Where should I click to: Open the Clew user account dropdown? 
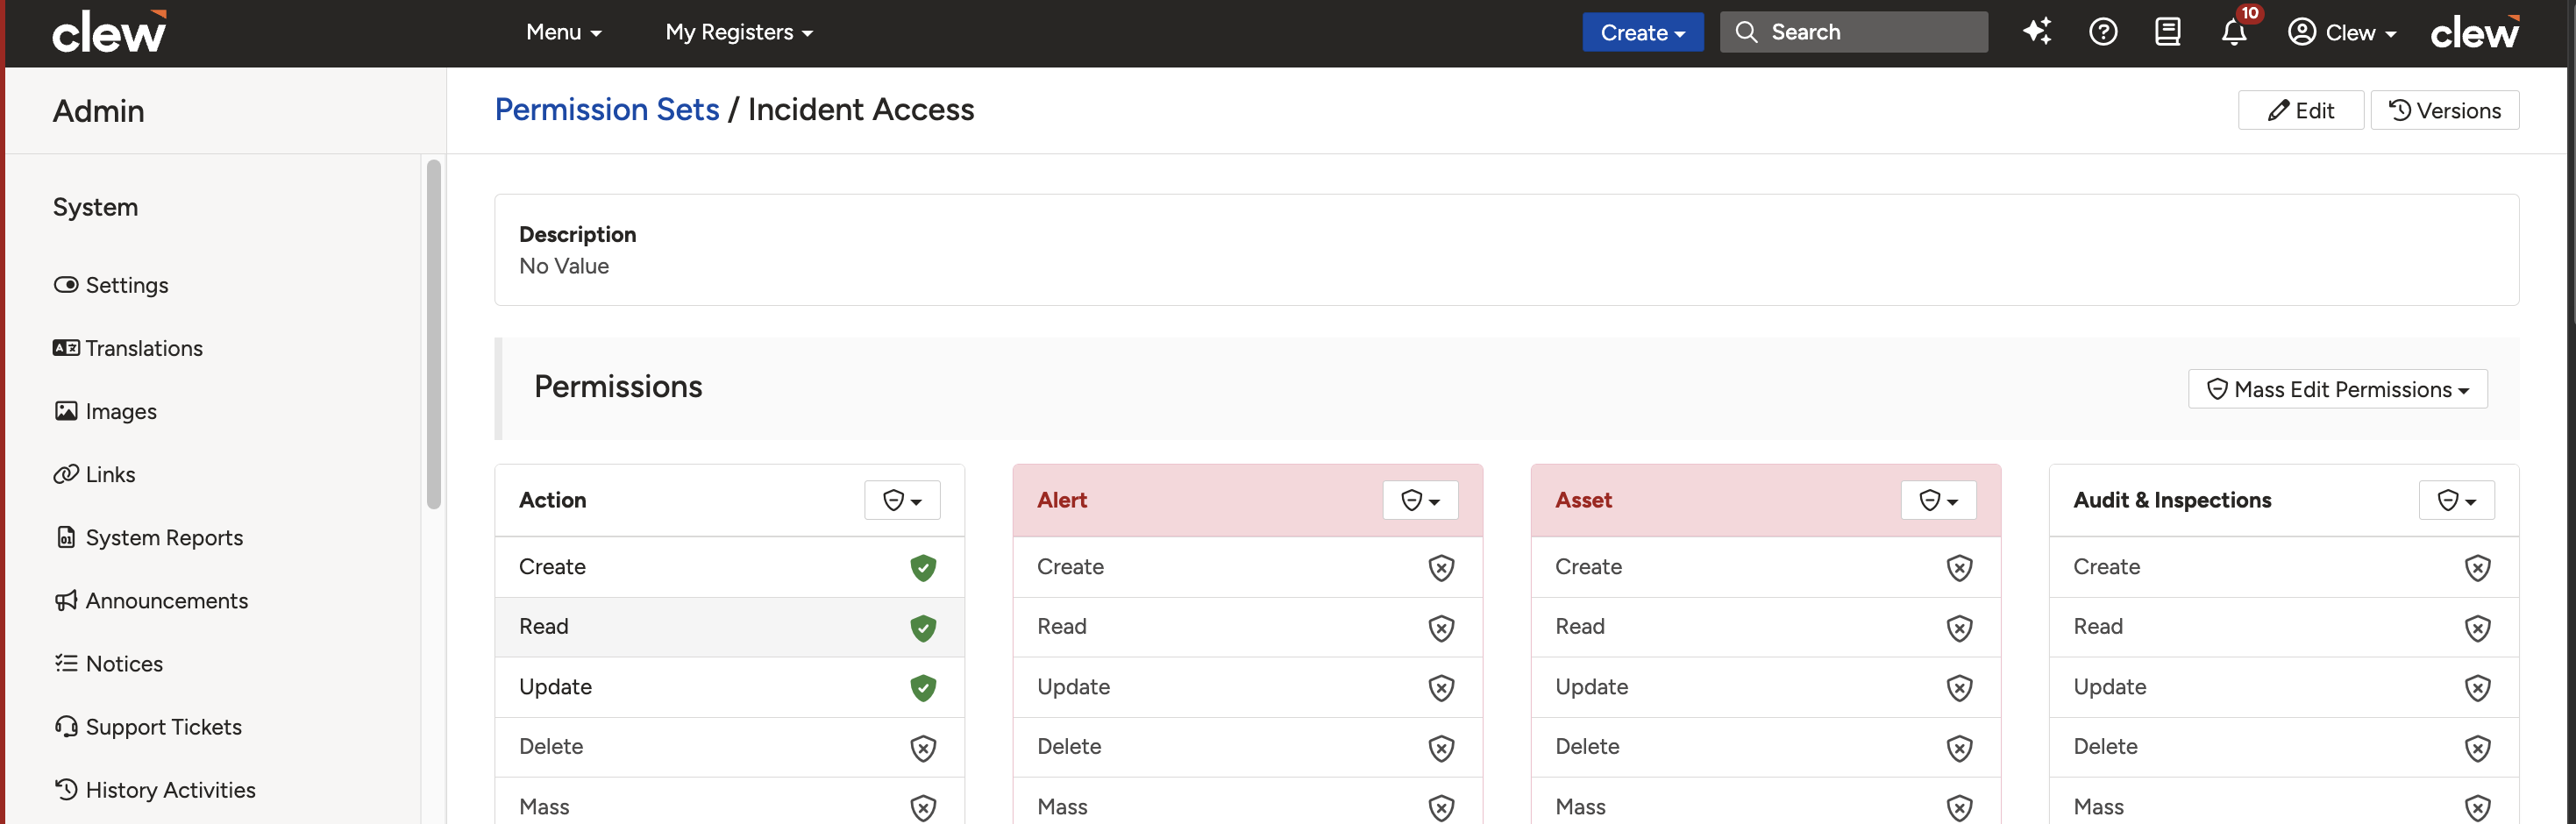[2342, 32]
